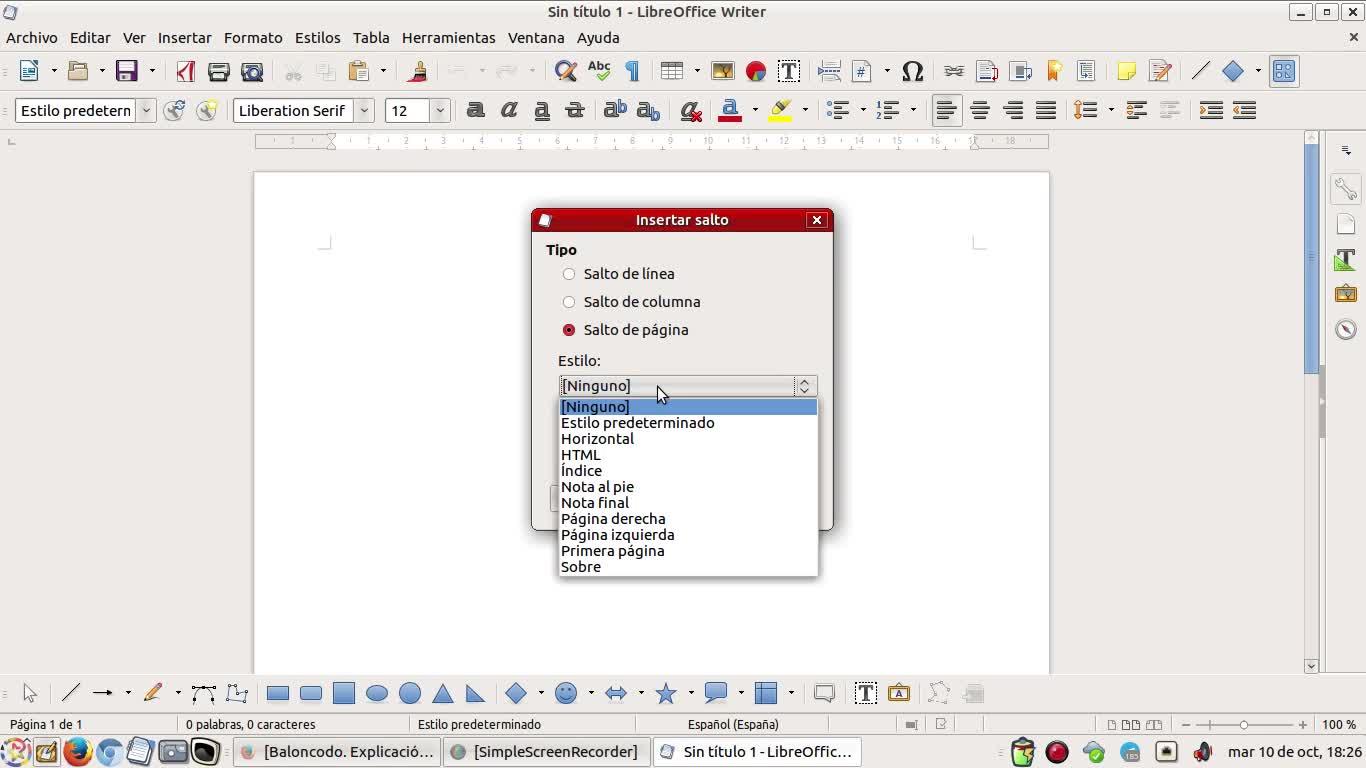Select the Salto de página option
This screenshot has height=768, width=1366.
pos(569,330)
